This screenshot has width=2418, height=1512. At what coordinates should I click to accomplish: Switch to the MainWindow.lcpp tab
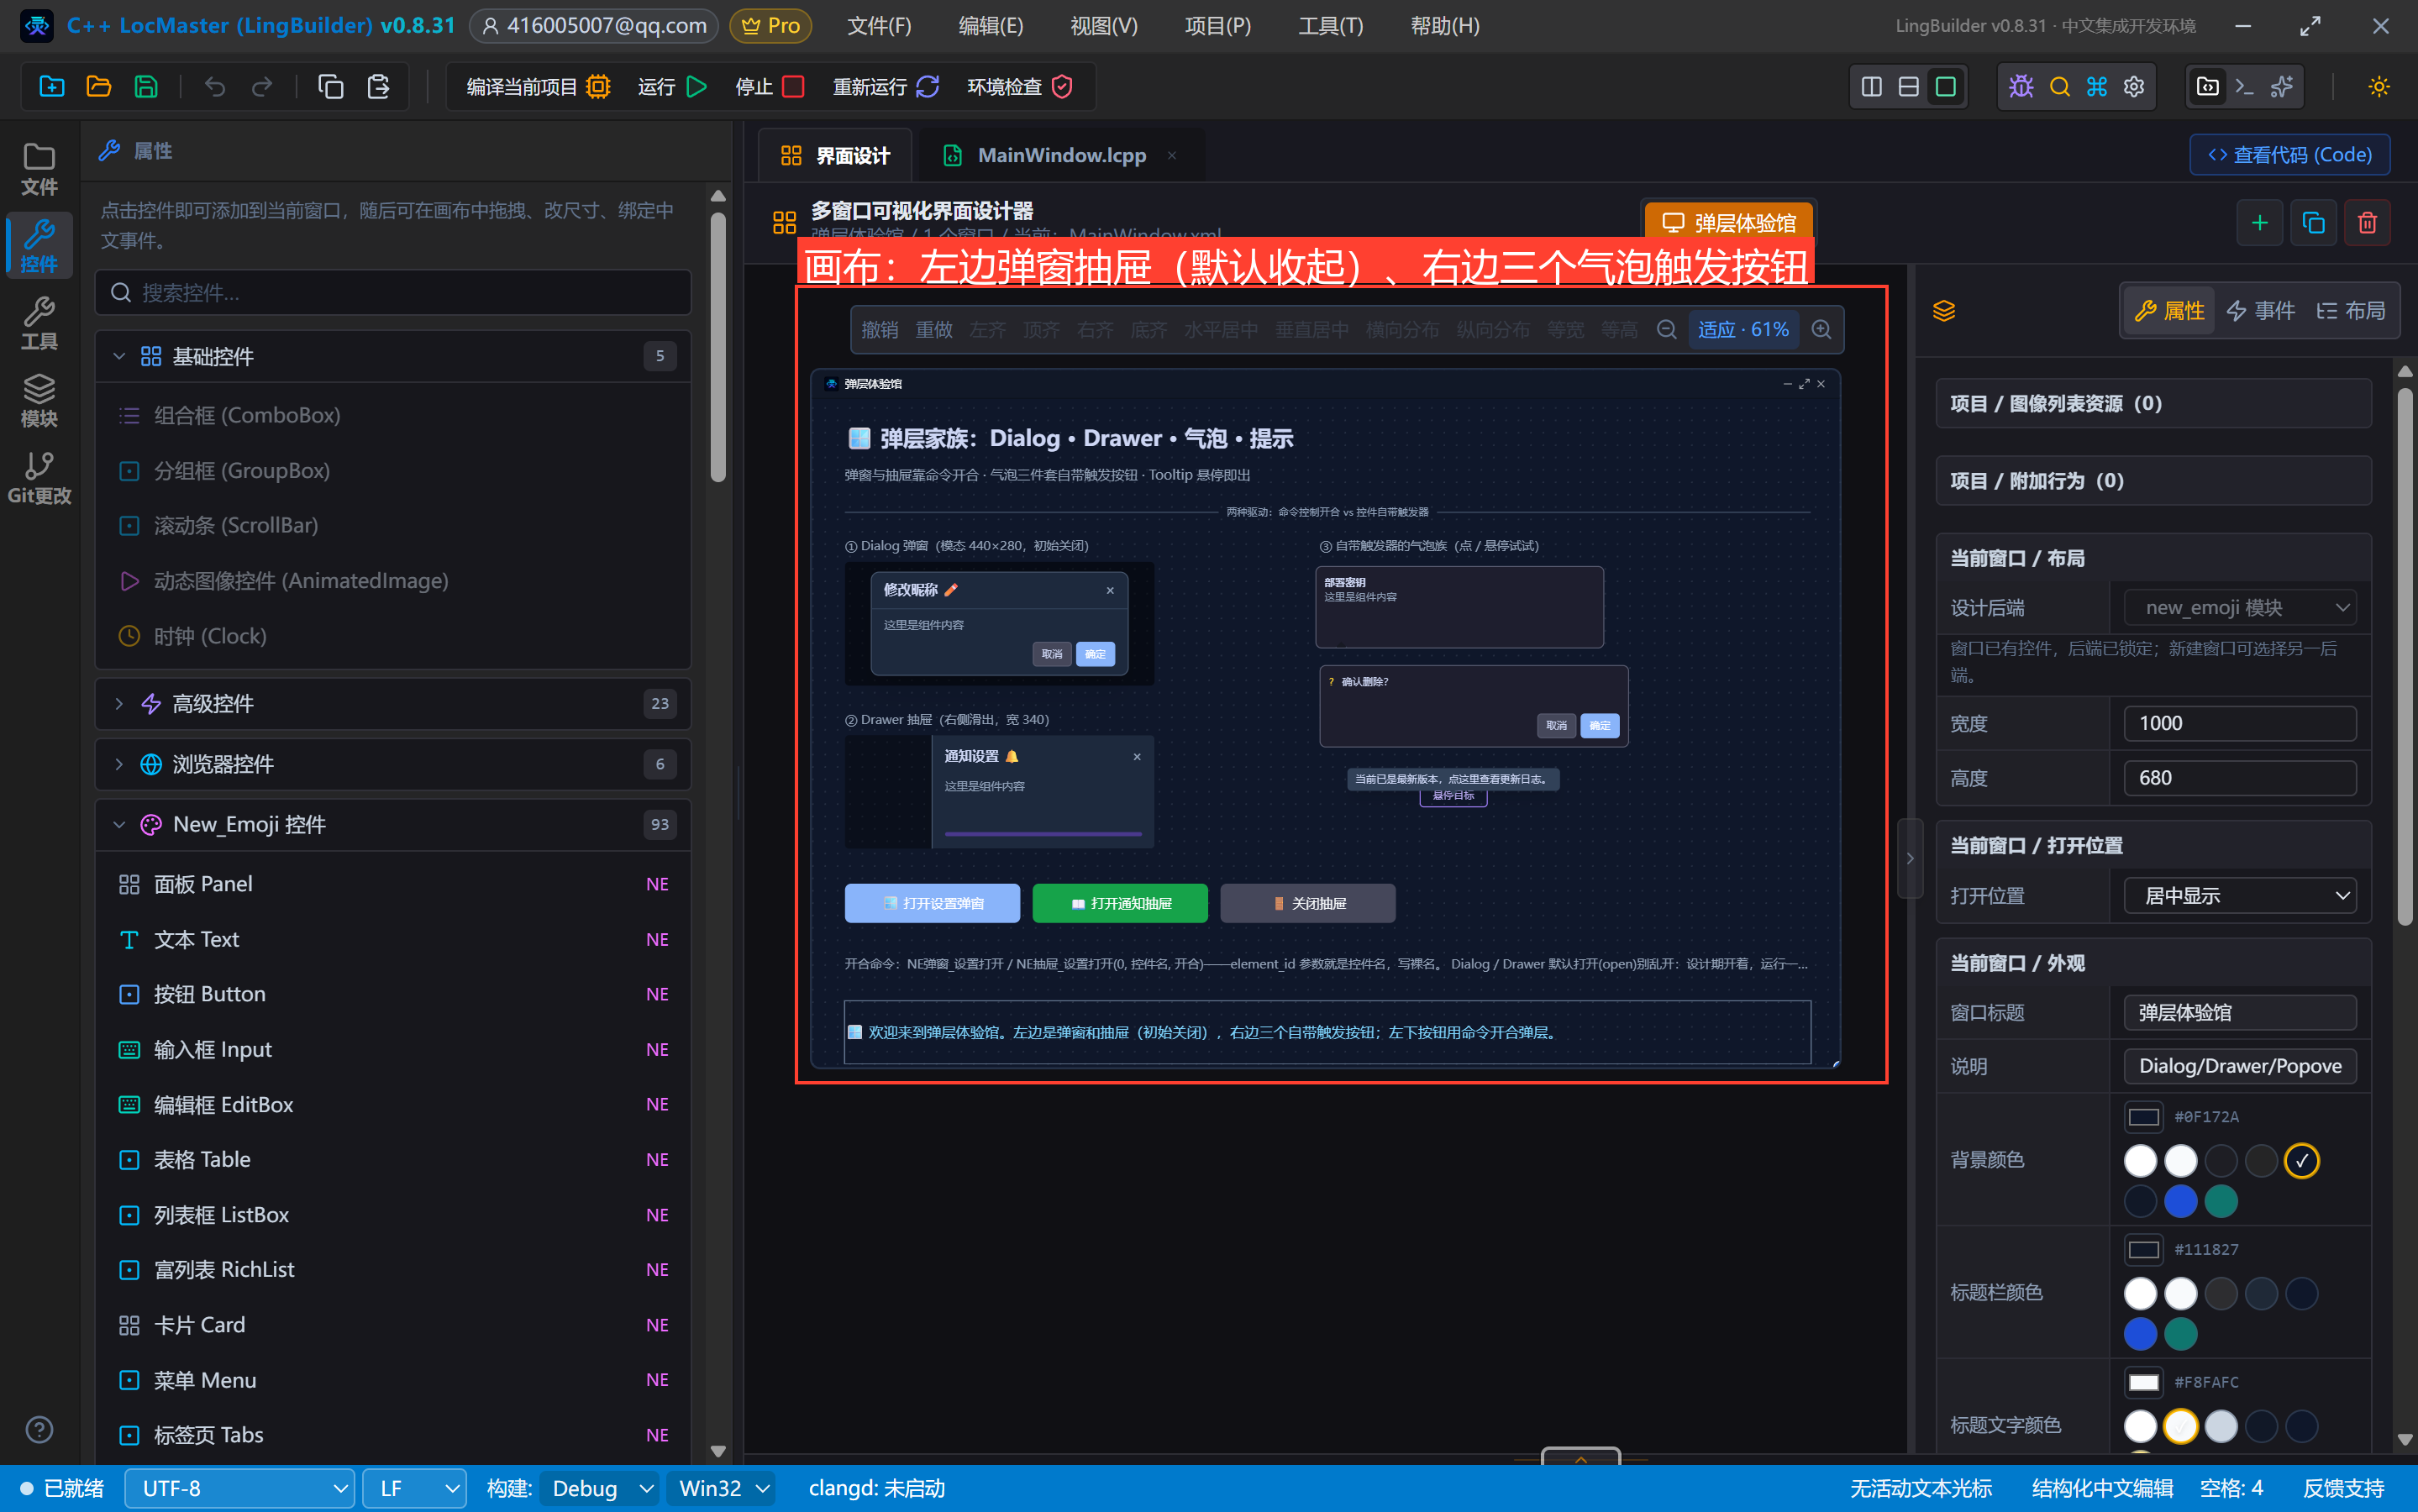[1061, 155]
